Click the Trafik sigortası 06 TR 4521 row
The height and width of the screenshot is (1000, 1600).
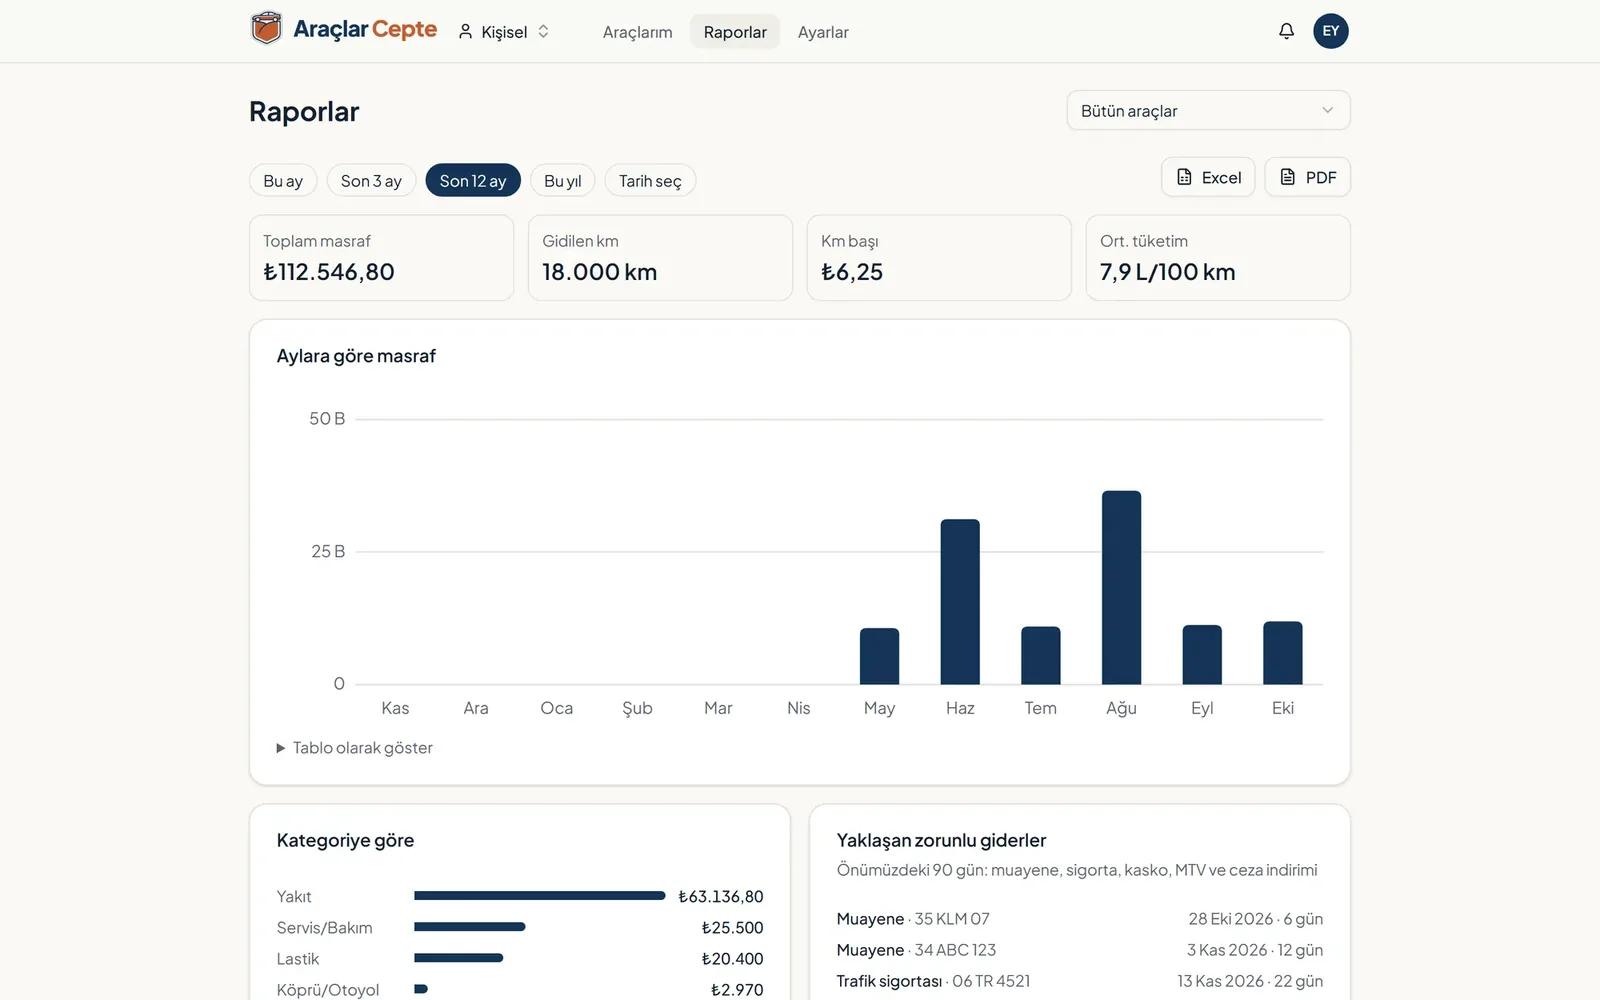point(1080,981)
